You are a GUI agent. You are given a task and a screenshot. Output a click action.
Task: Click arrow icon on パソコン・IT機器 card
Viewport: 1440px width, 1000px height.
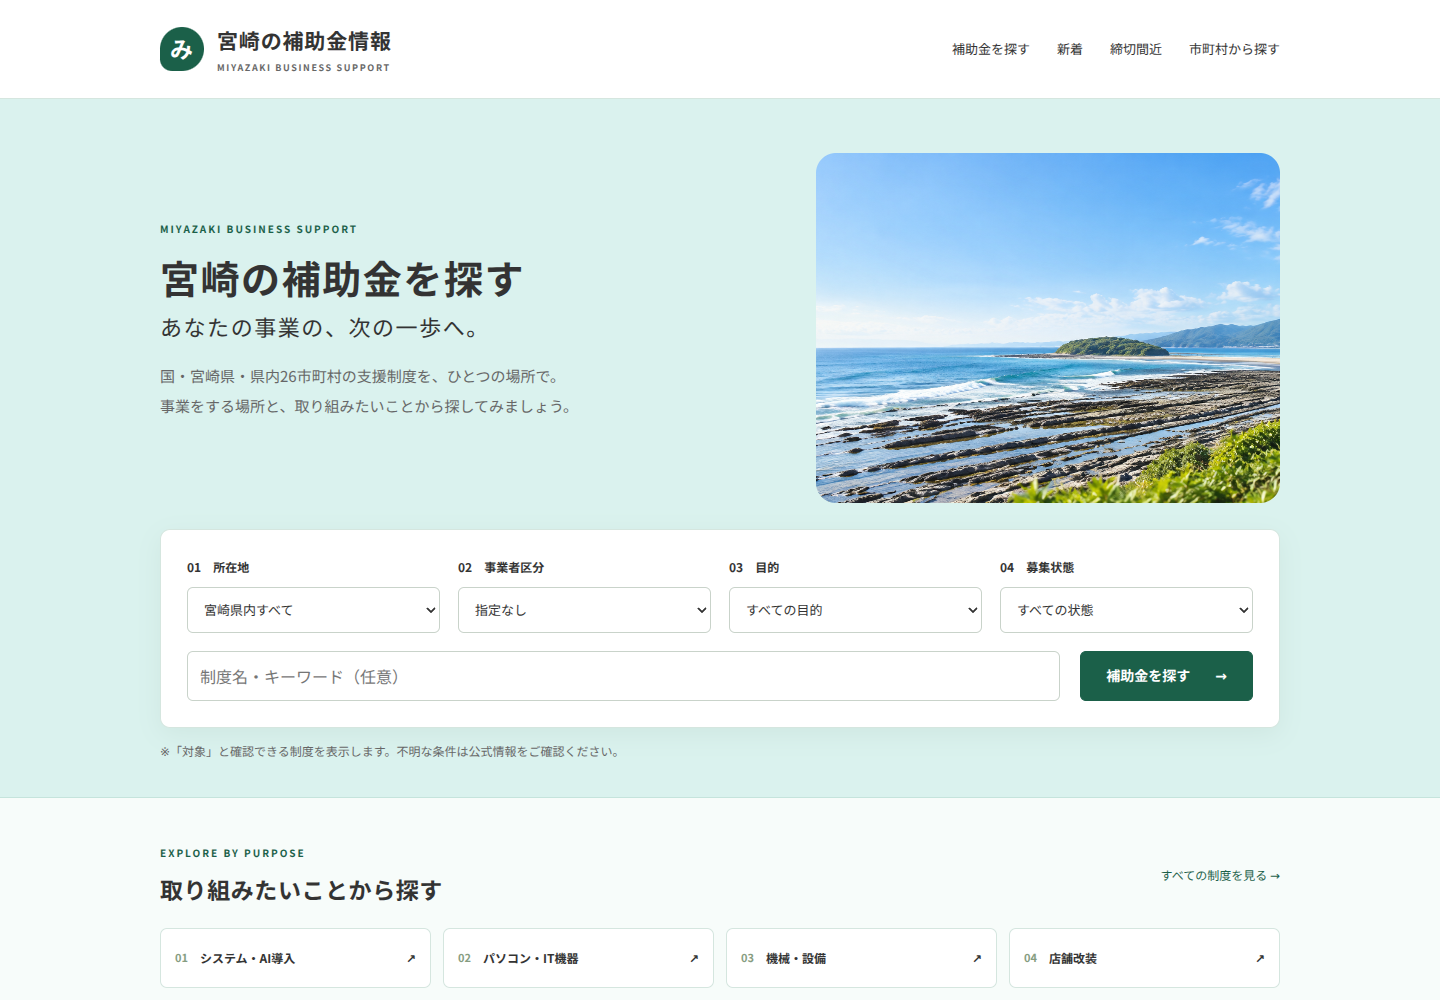694,958
